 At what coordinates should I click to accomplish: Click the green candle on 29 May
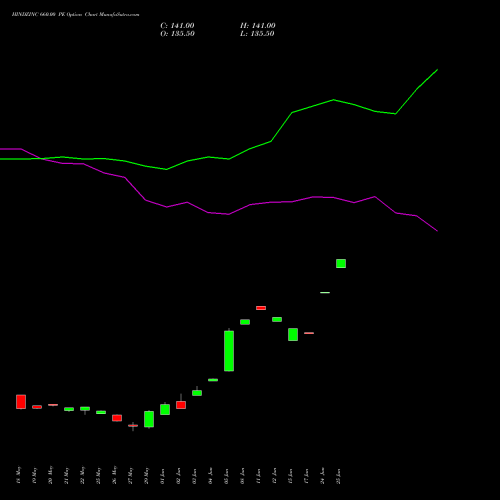149,419
